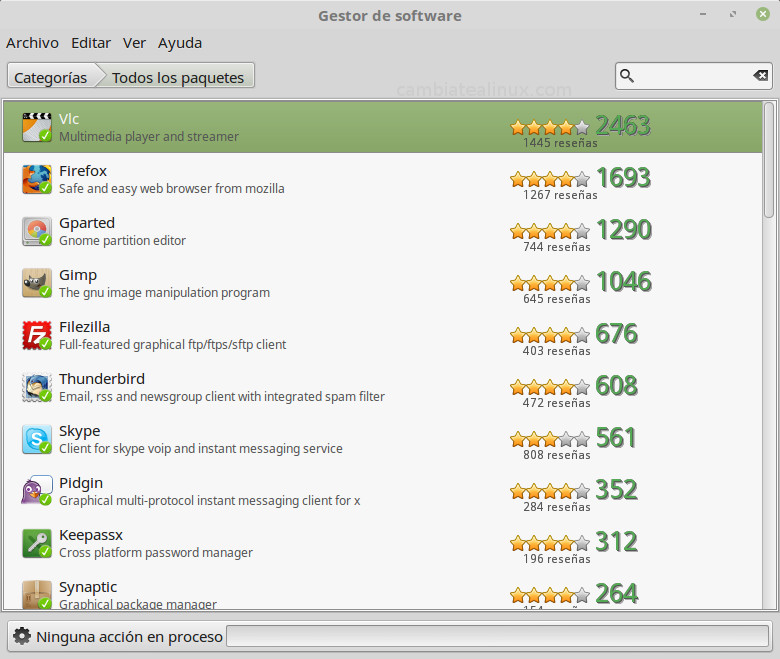Focus the search input field
This screenshot has width=780, height=659.
coord(693,76)
